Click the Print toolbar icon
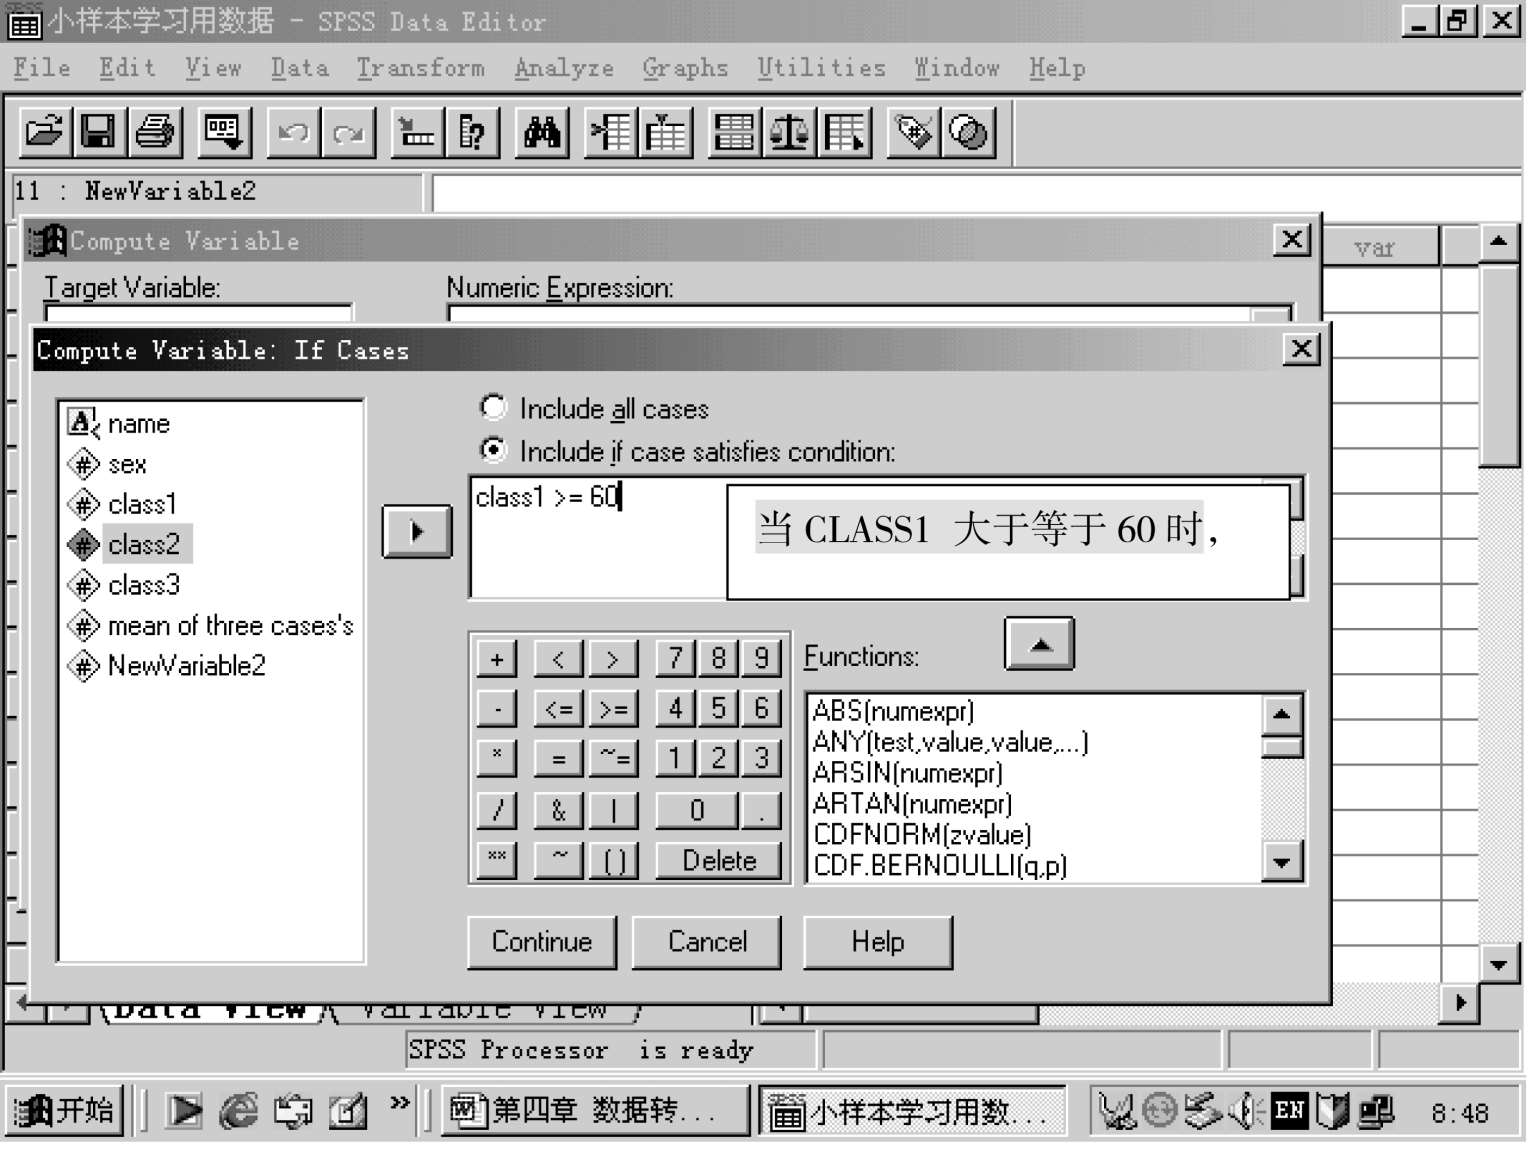The height and width of the screenshot is (1153, 1536). click(155, 132)
